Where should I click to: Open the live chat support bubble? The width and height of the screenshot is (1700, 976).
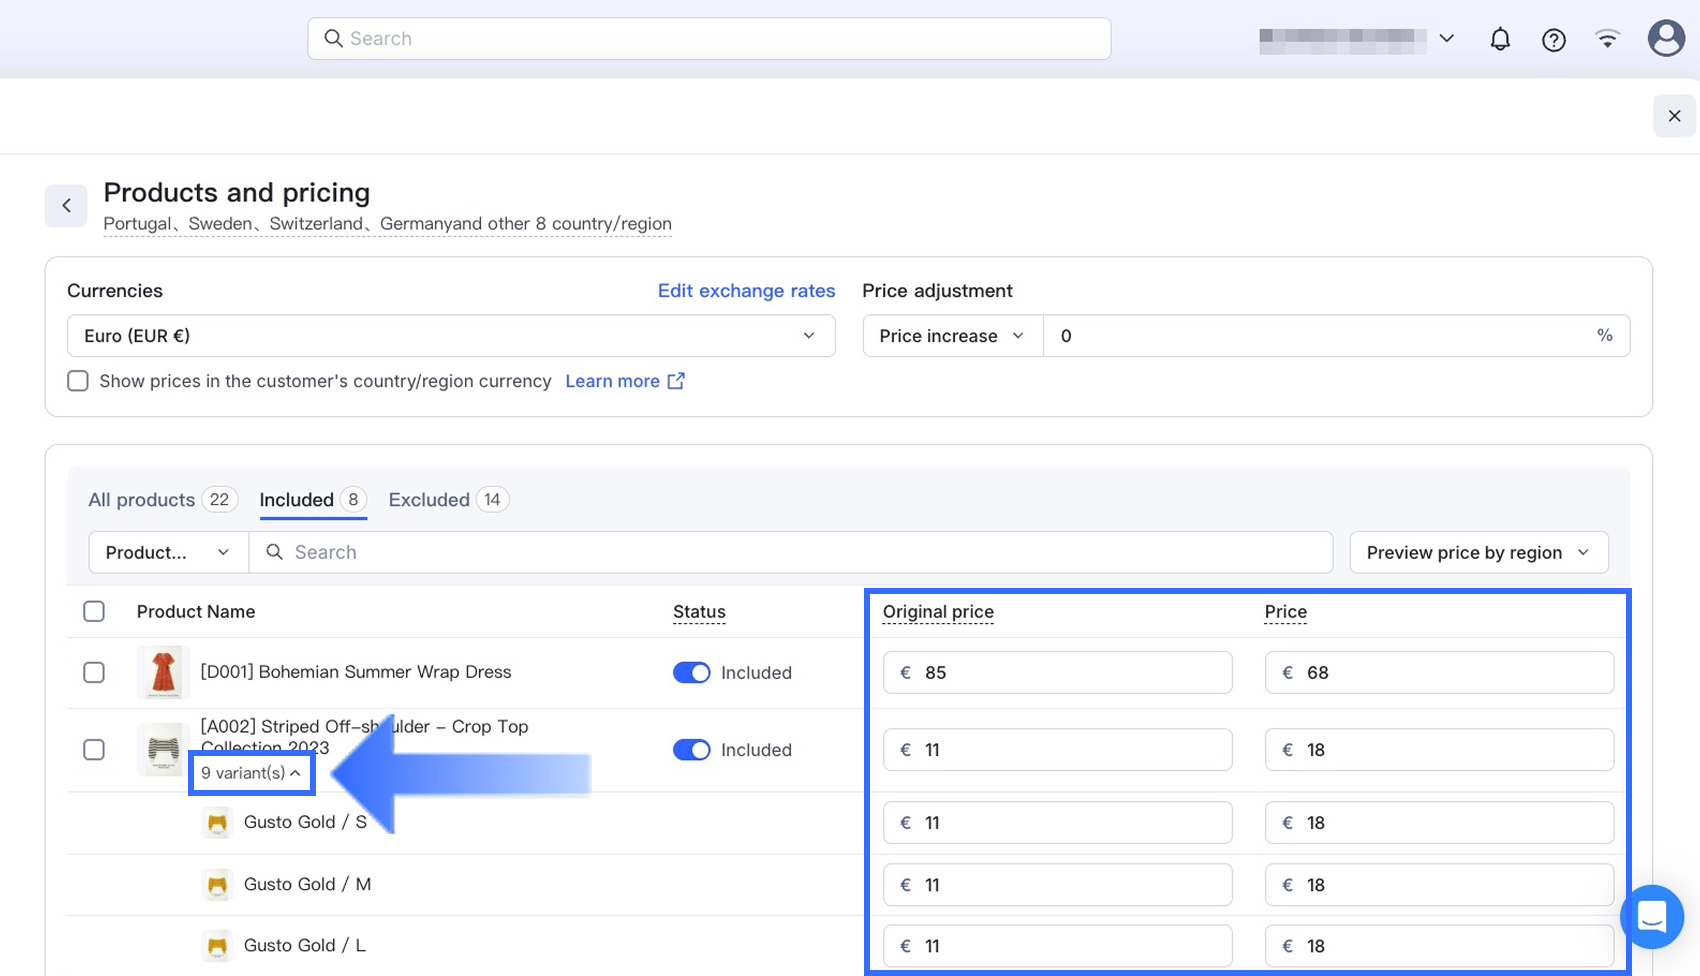[x=1651, y=916]
